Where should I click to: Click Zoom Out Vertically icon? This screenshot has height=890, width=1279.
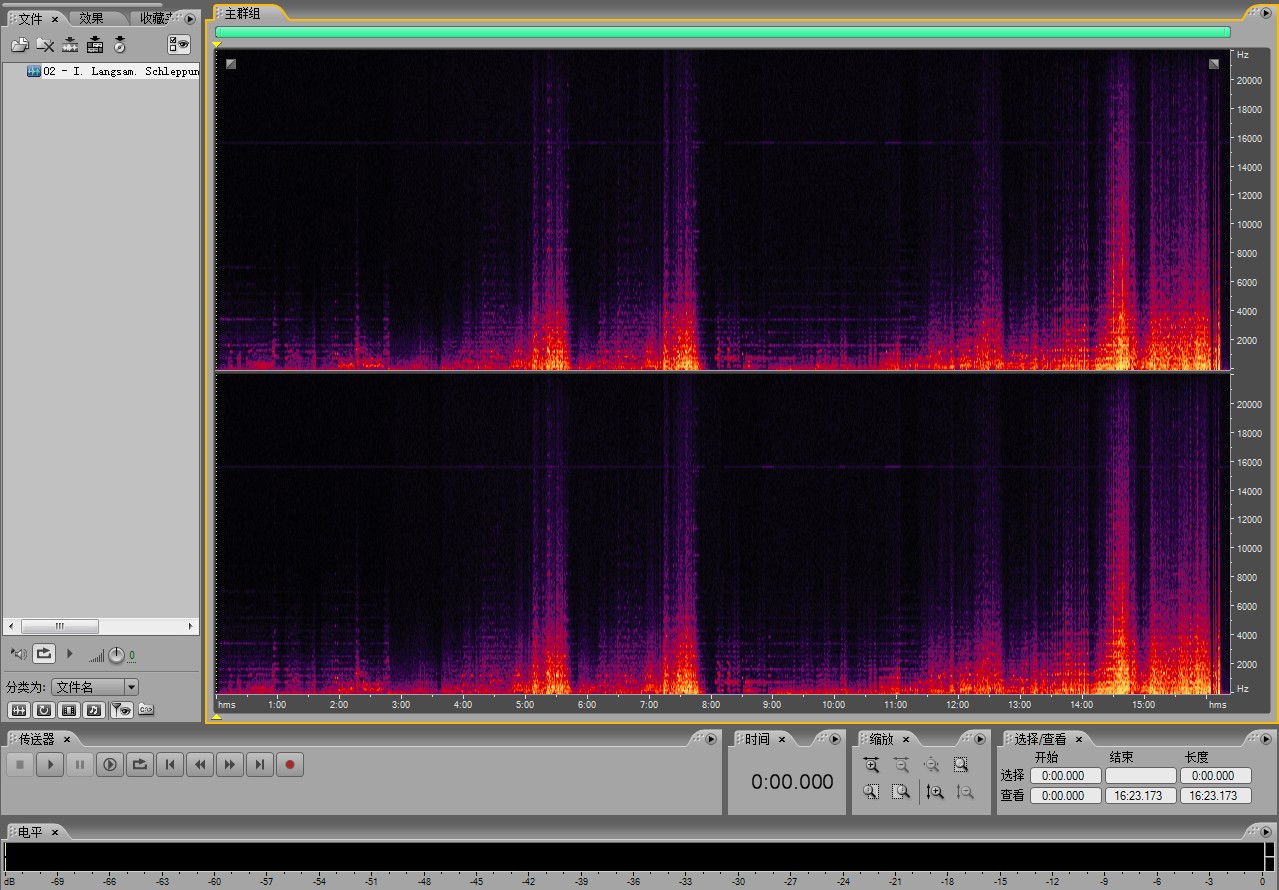964,792
